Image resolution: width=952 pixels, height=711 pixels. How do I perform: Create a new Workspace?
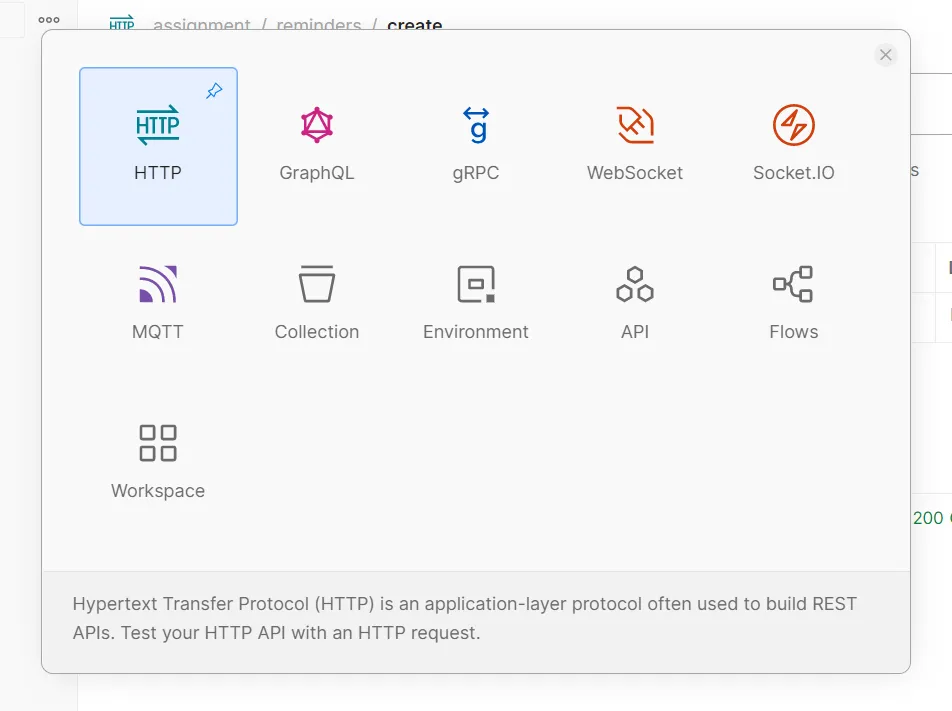pyautogui.click(x=157, y=460)
